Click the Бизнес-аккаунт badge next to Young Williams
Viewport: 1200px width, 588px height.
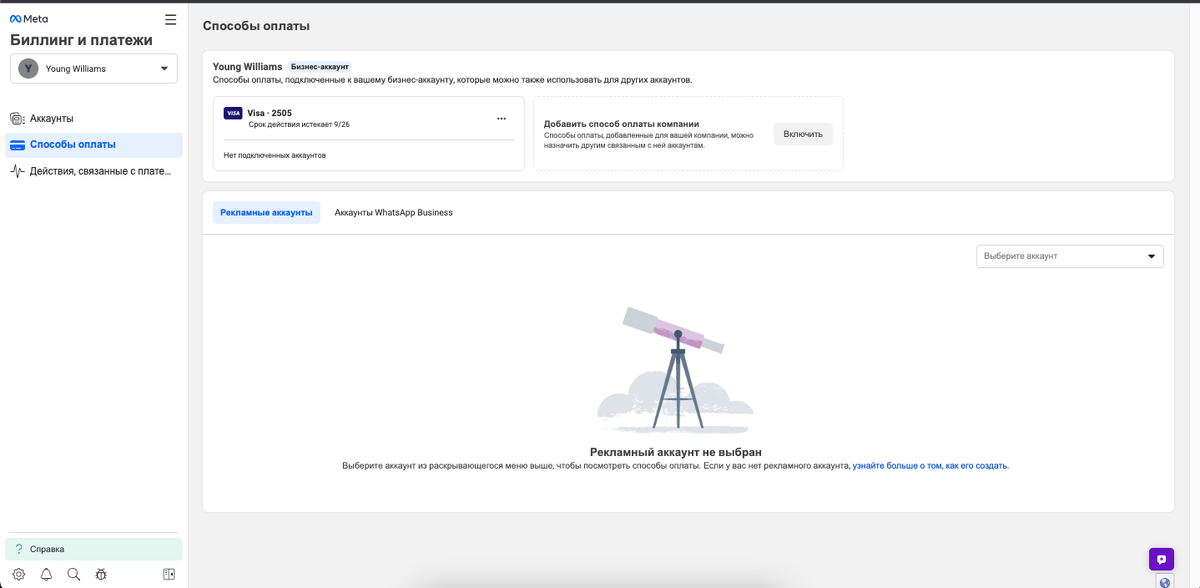(319, 65)
